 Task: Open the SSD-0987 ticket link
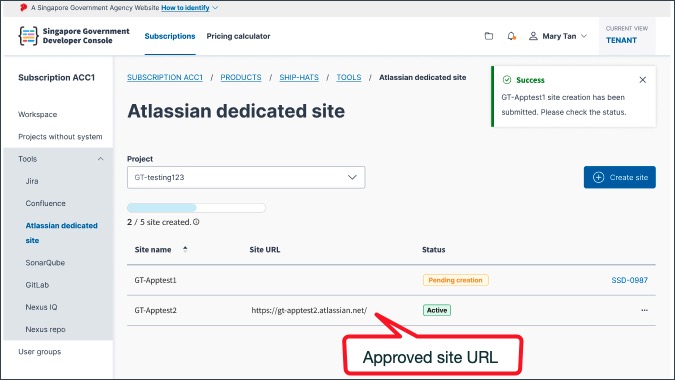(x=629, y=280)
